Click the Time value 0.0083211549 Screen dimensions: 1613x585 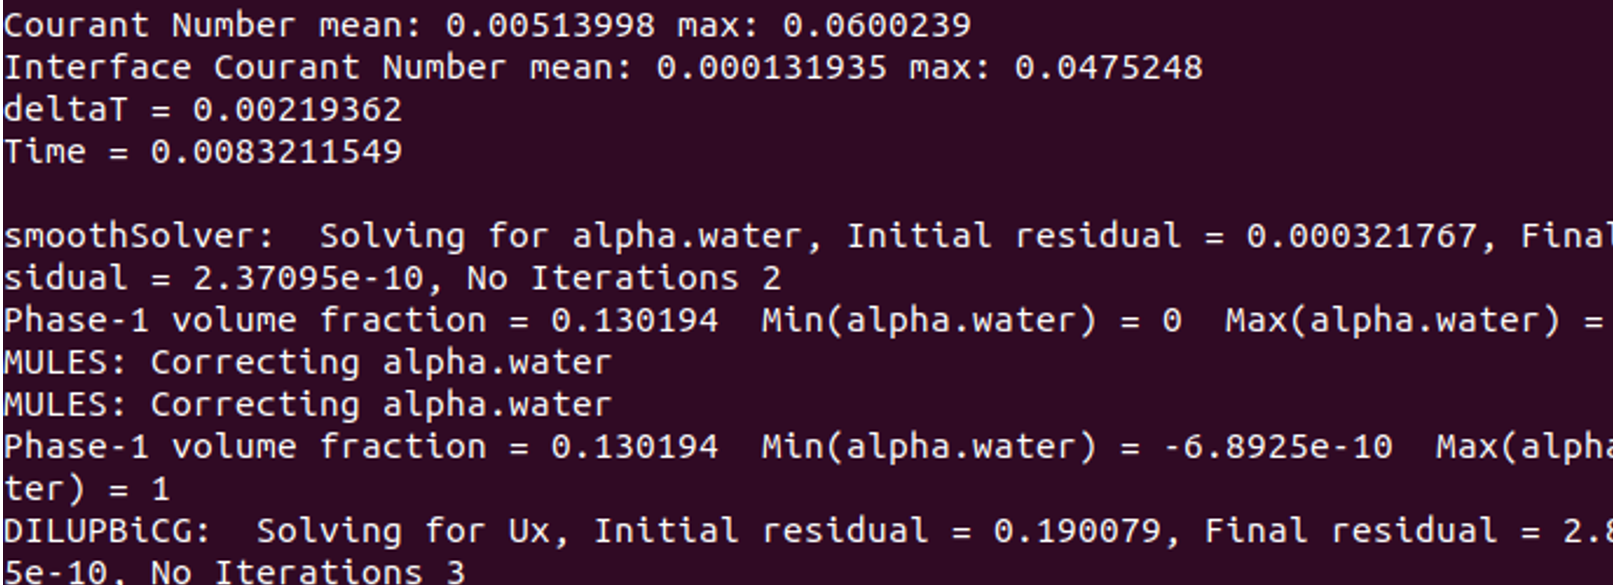coord(276,152)
